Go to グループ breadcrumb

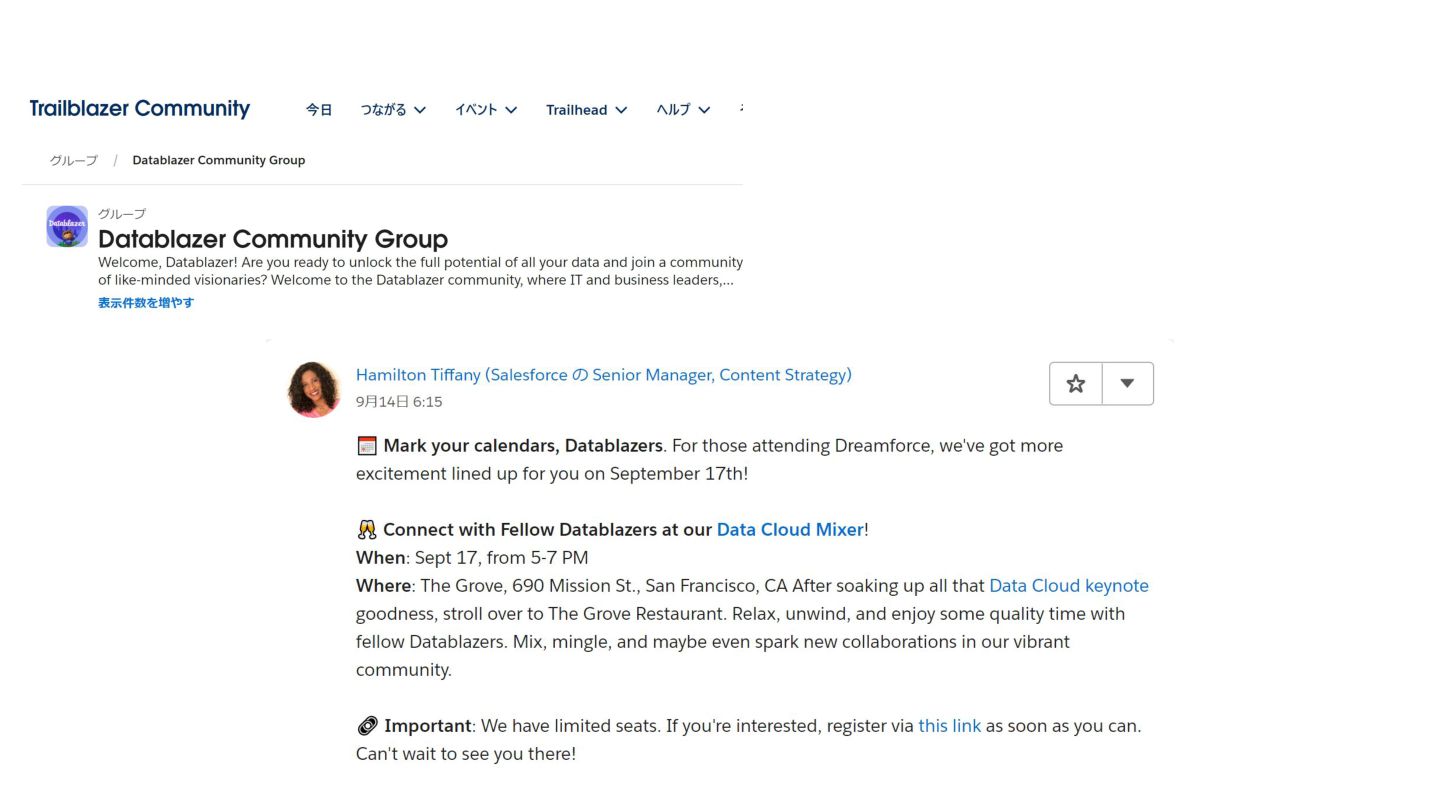tap(74, 160)
